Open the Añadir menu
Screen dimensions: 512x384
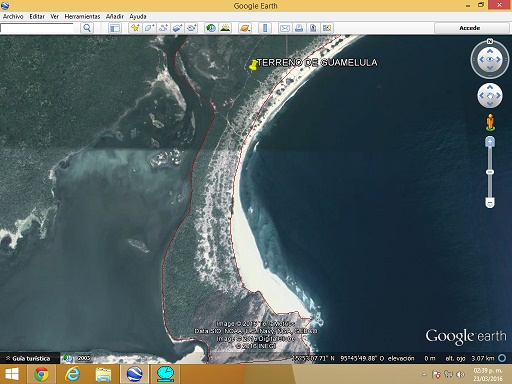(115, 16)
